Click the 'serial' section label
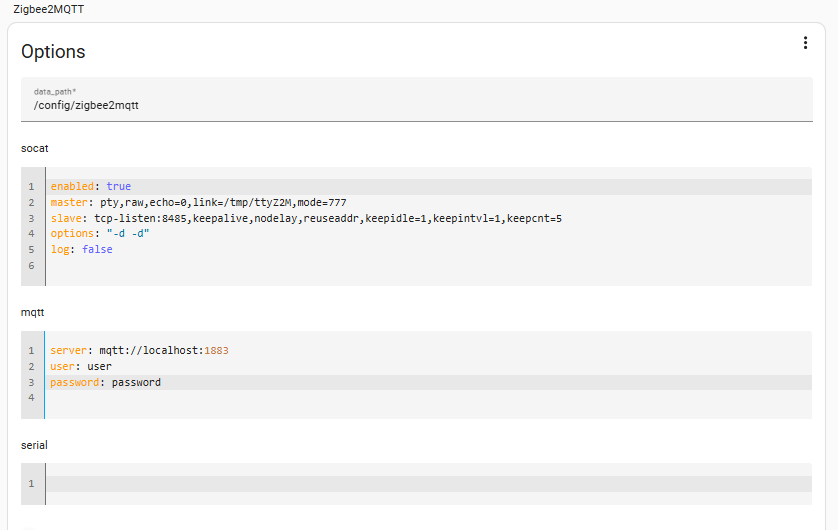The image size is (838, 530). point(34,444)
